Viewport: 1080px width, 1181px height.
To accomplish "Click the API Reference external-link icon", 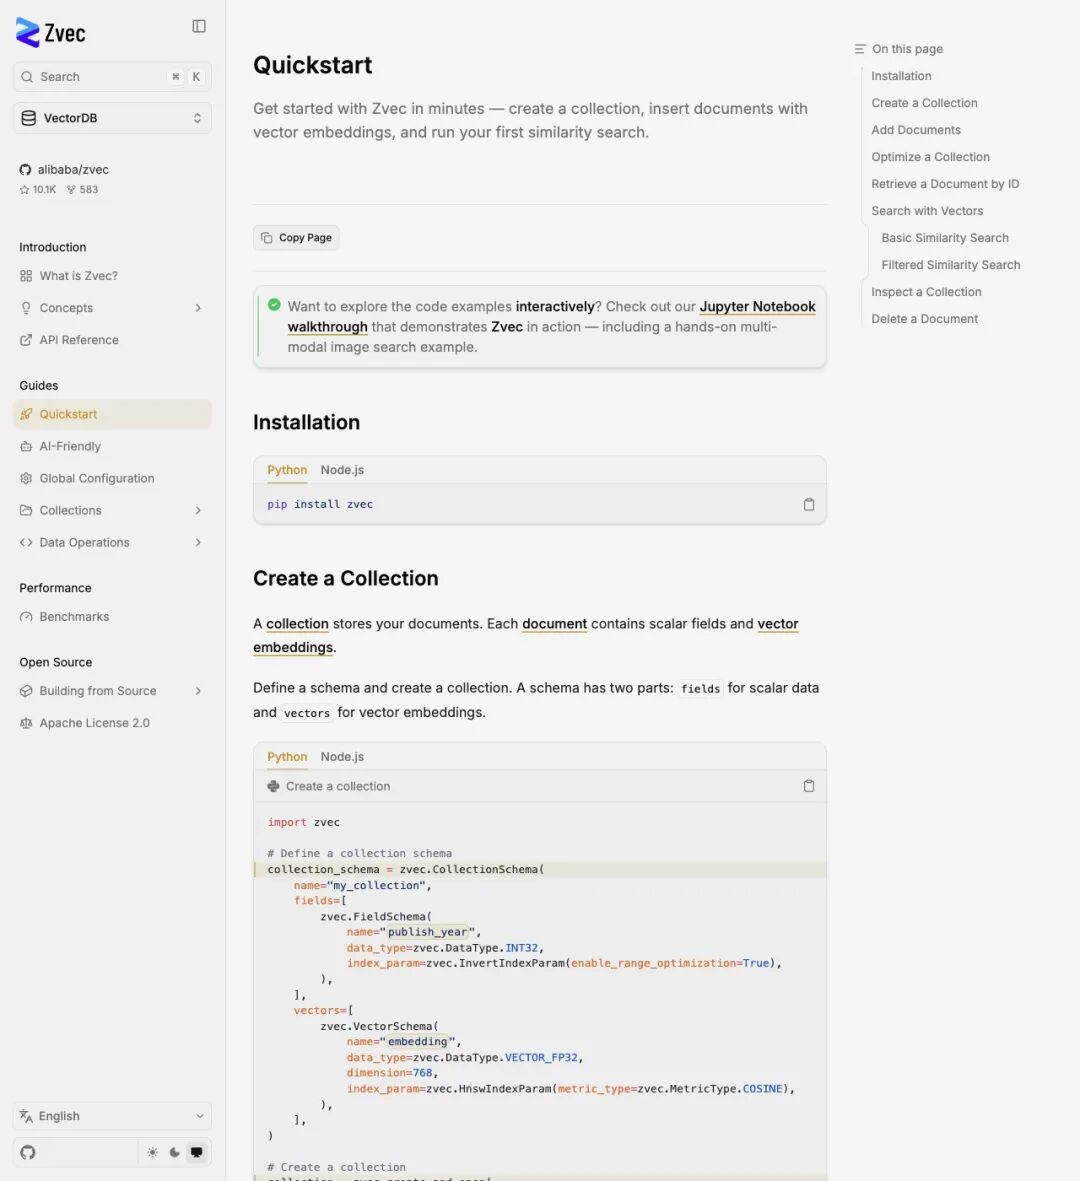I will (26, 340).
